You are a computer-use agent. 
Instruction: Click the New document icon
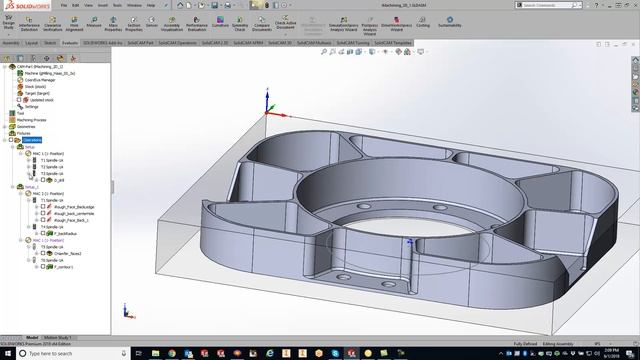point(189,5)
